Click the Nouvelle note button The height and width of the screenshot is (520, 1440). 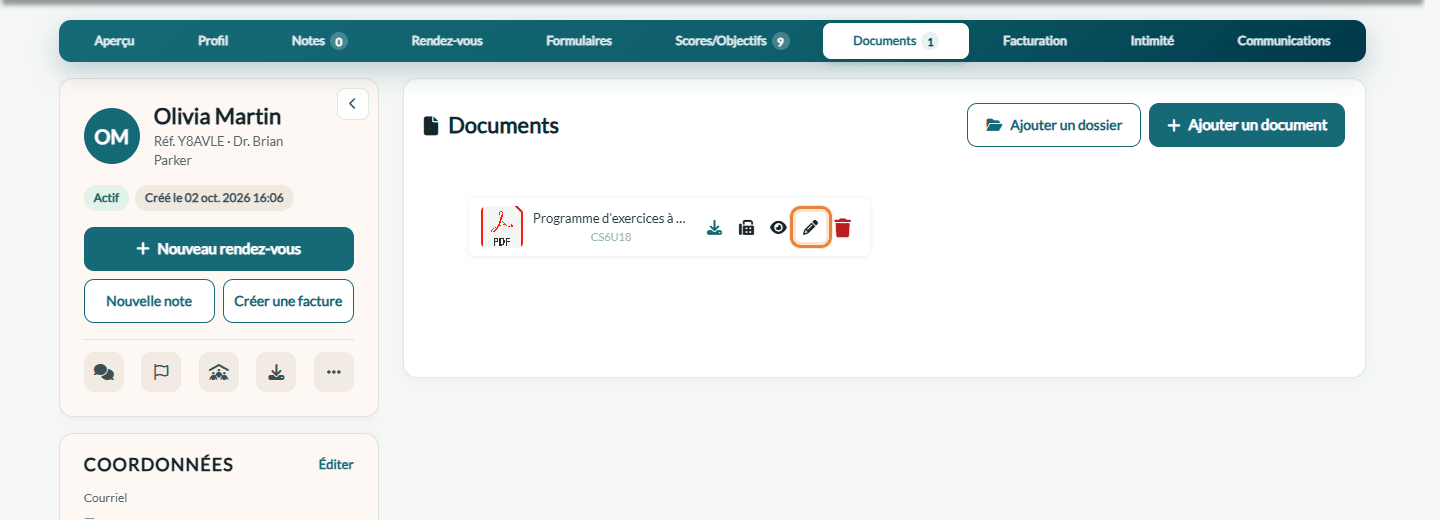(x=149, y=301)
